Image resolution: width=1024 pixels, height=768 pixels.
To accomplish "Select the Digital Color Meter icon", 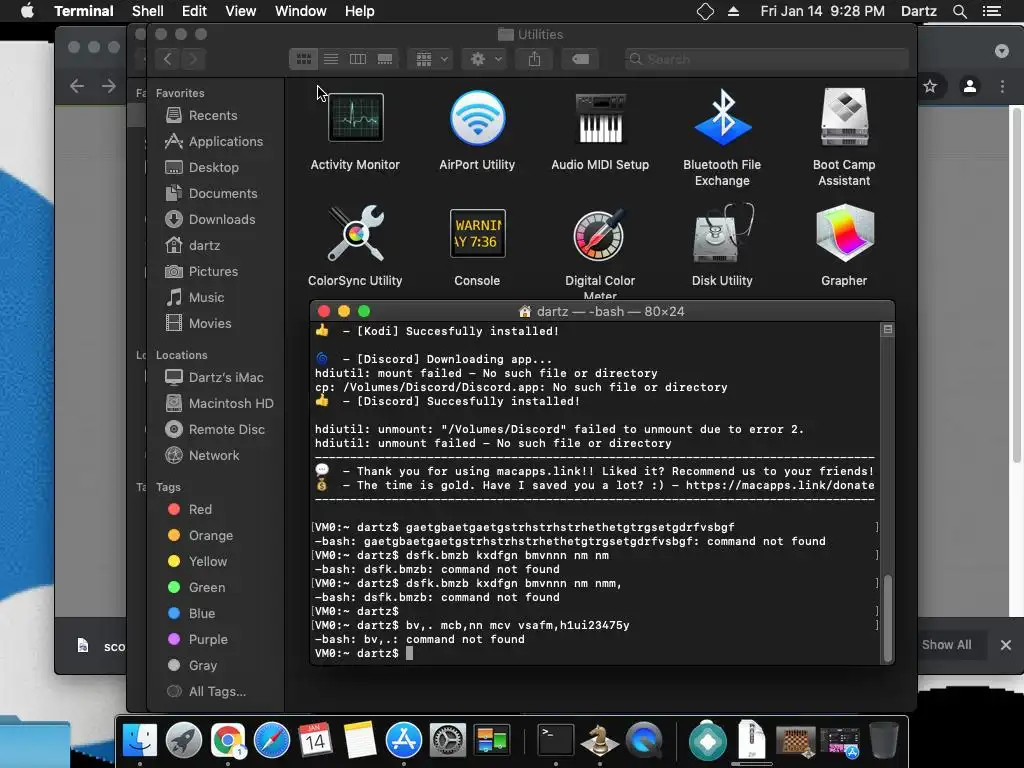I will pos(600,234).
